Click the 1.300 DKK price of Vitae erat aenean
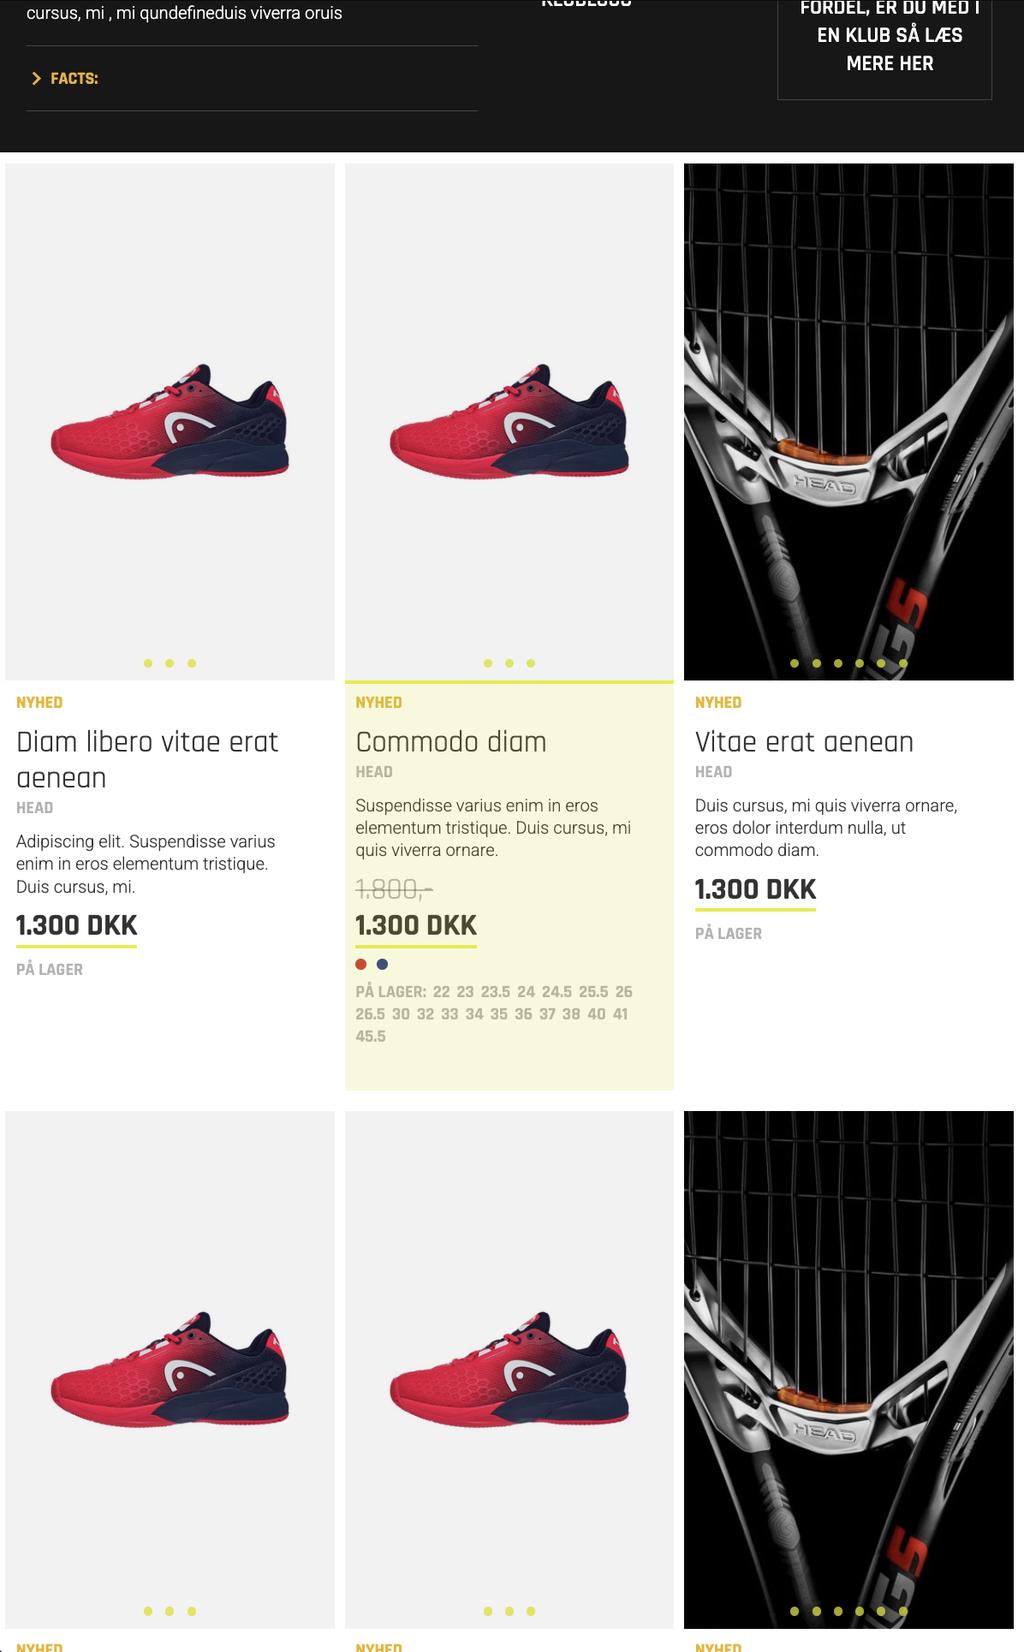 pyautogui.click(x=756, y=890)
